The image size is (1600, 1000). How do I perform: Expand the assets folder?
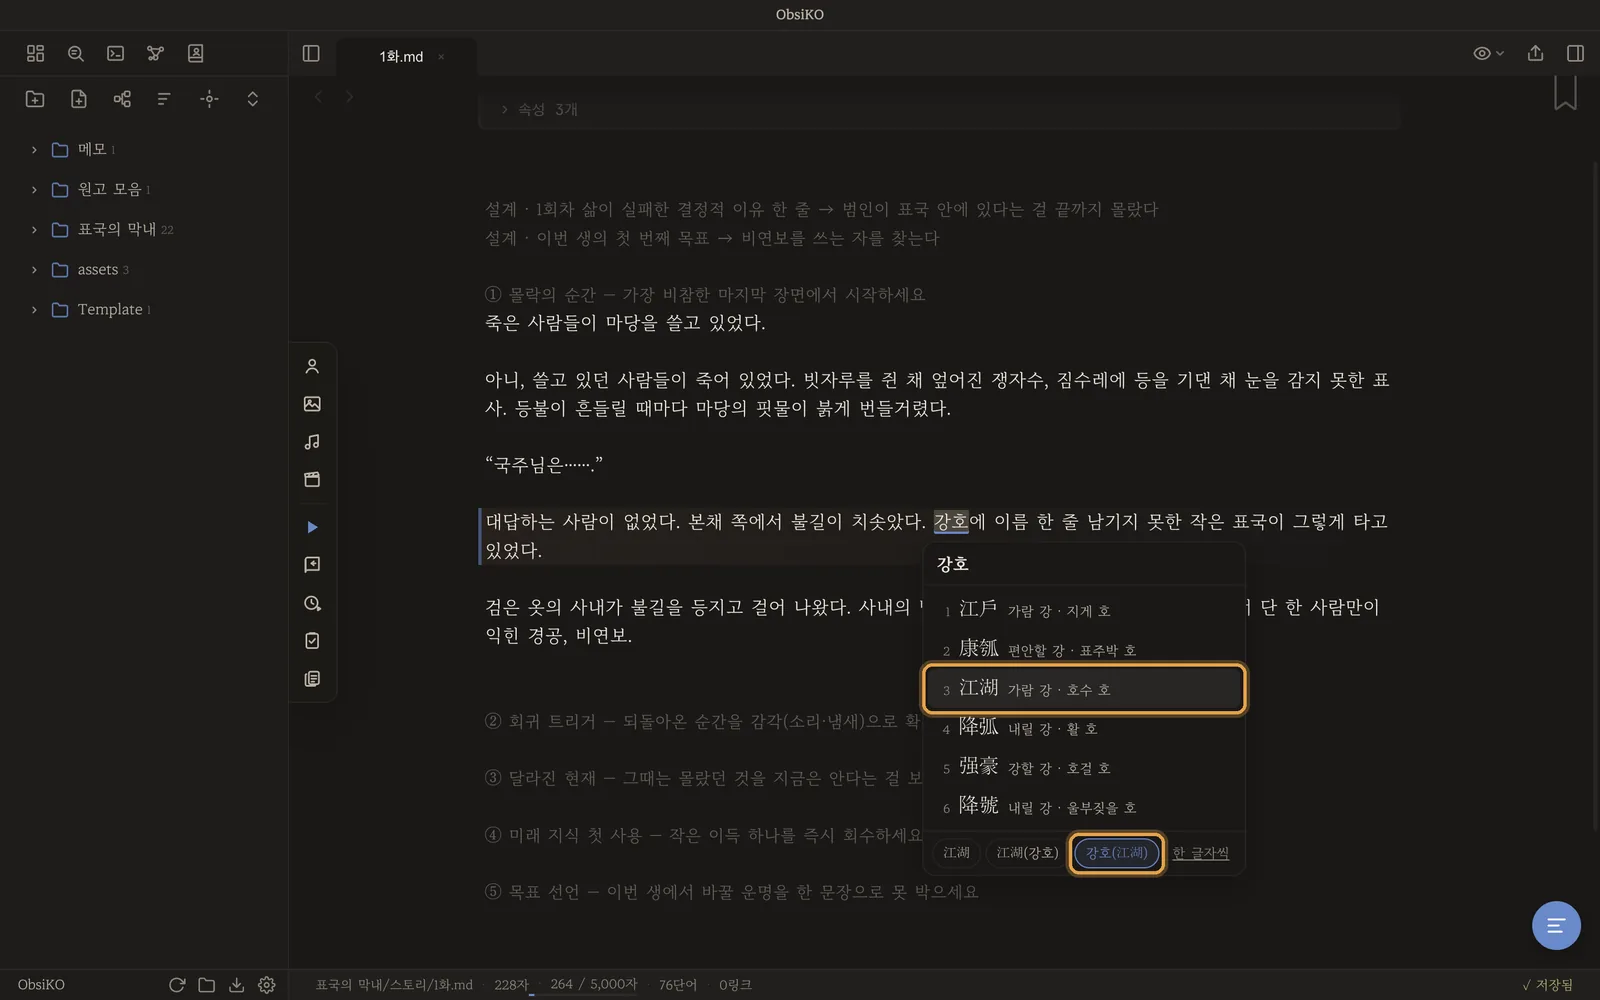point(34,269)
